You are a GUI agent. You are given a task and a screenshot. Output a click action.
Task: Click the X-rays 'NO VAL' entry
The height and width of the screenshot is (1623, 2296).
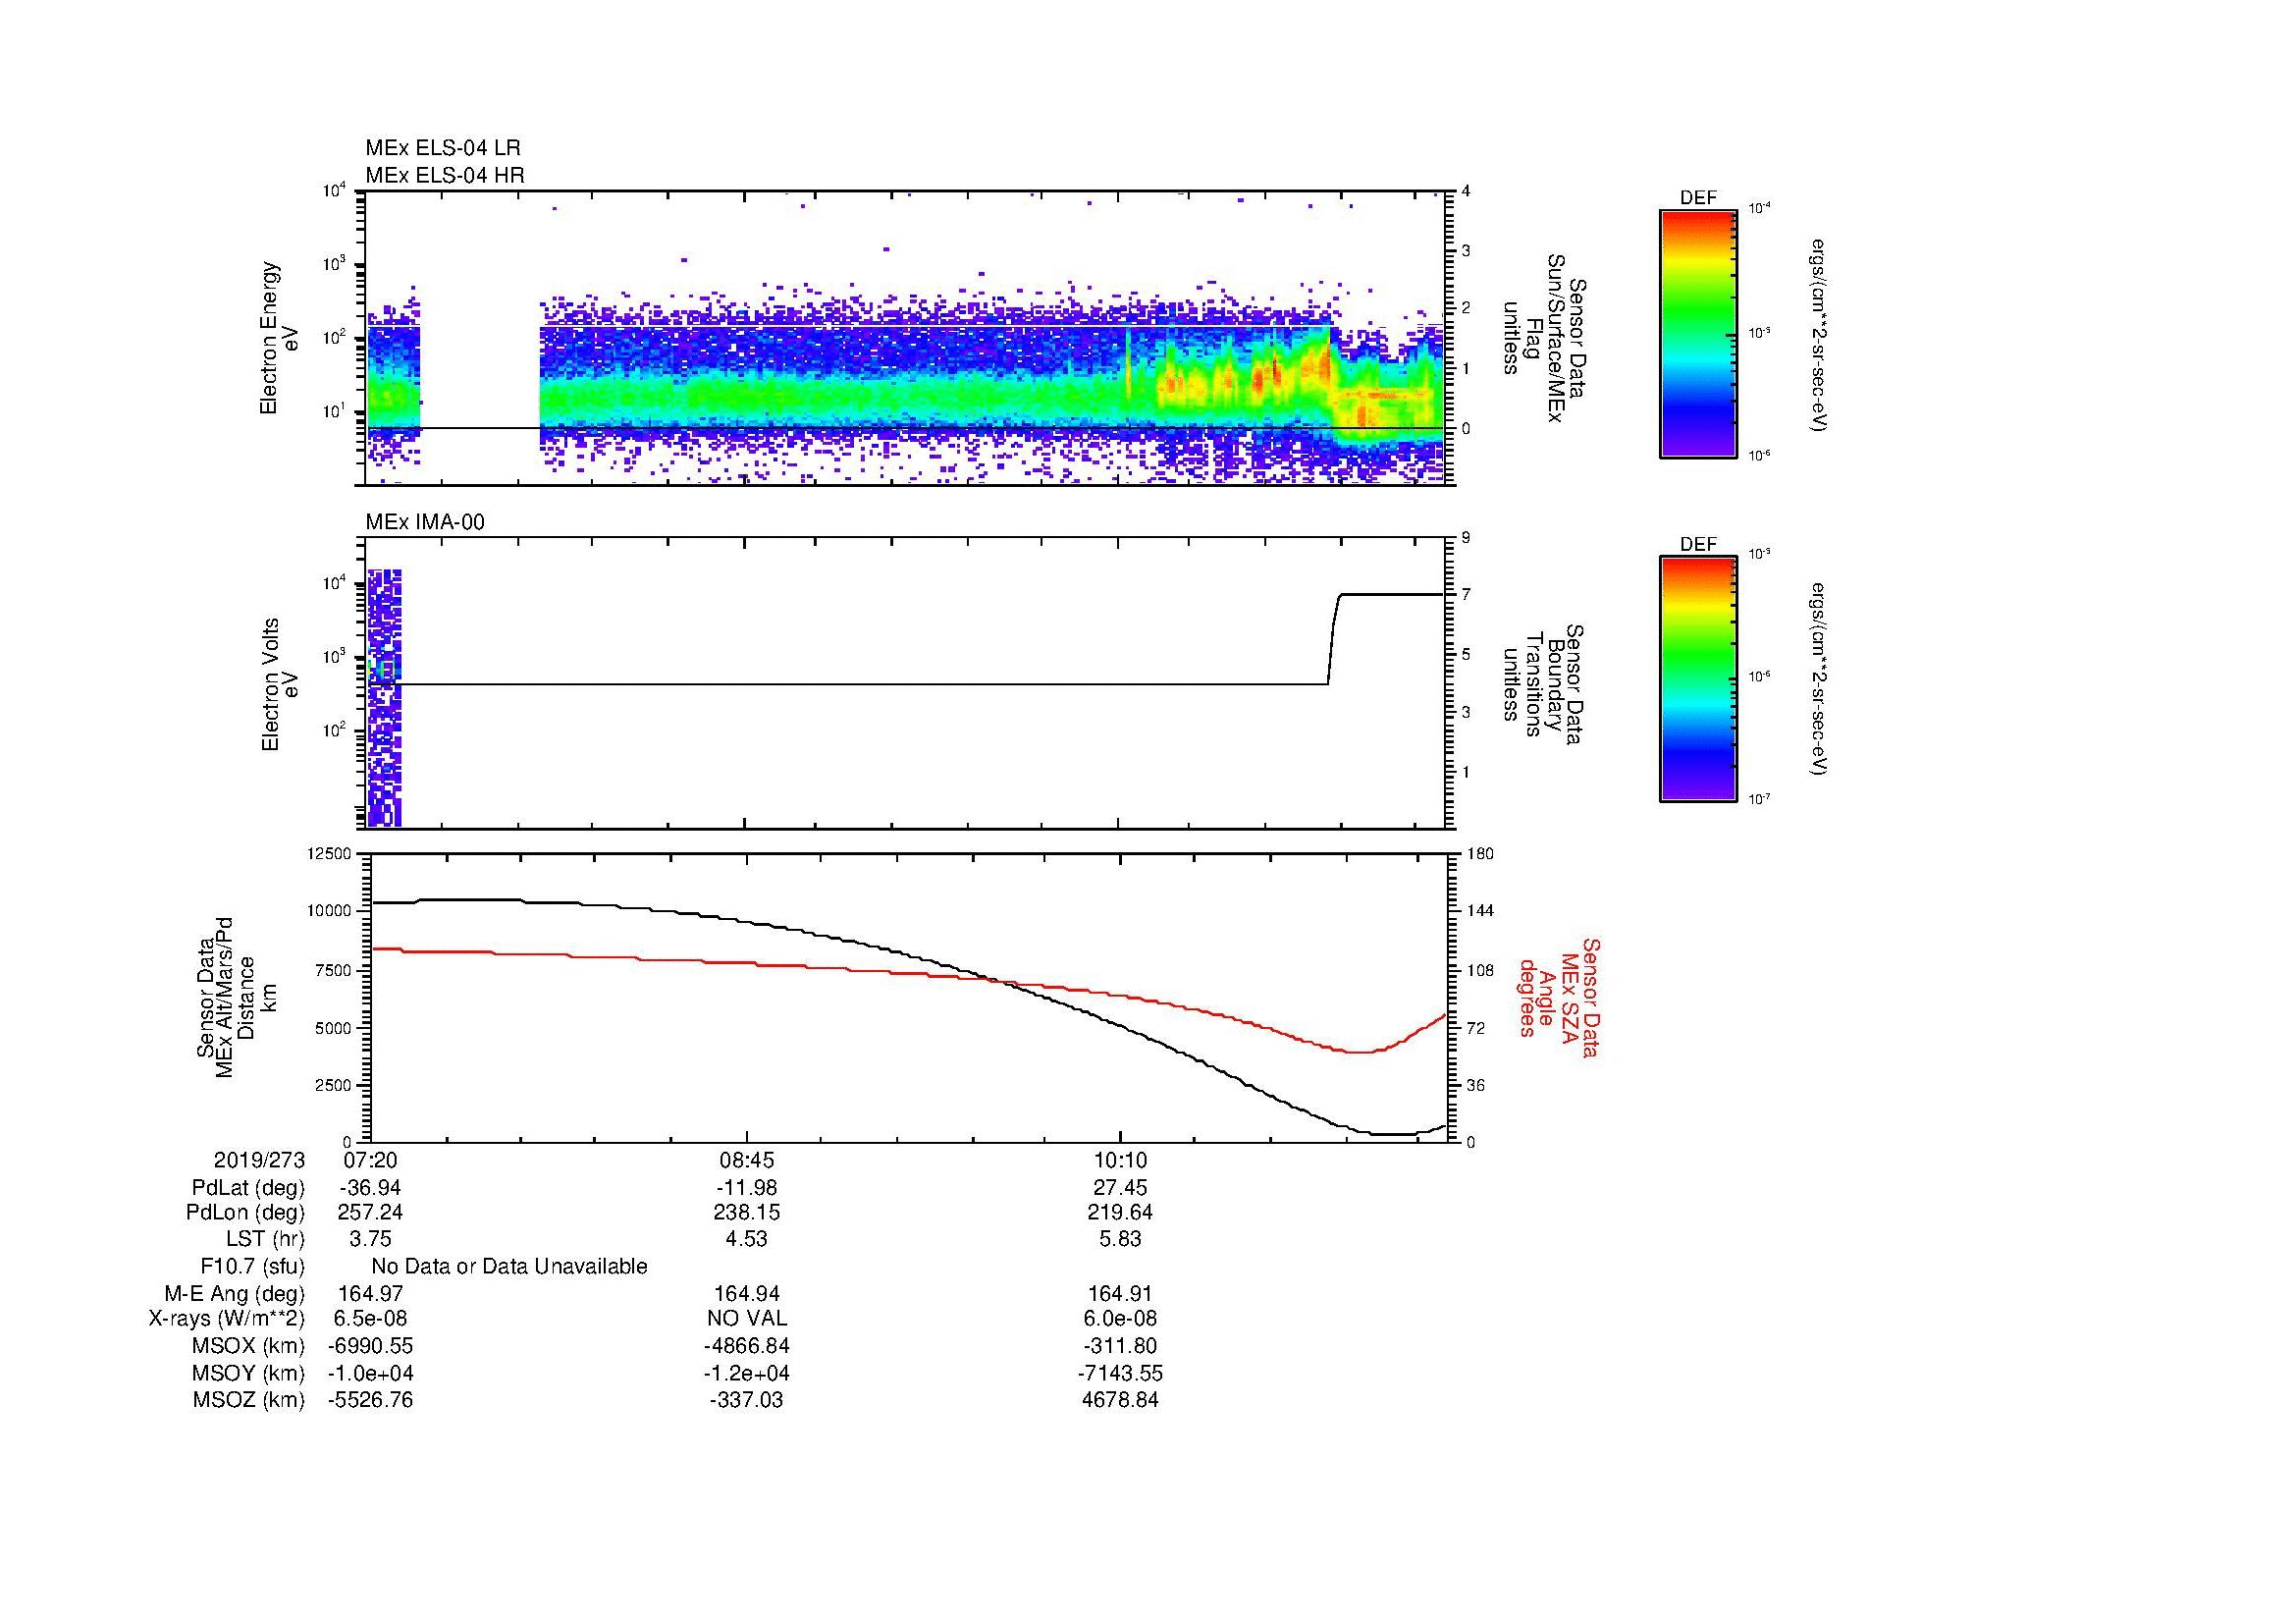click(x=746, y=1320)
